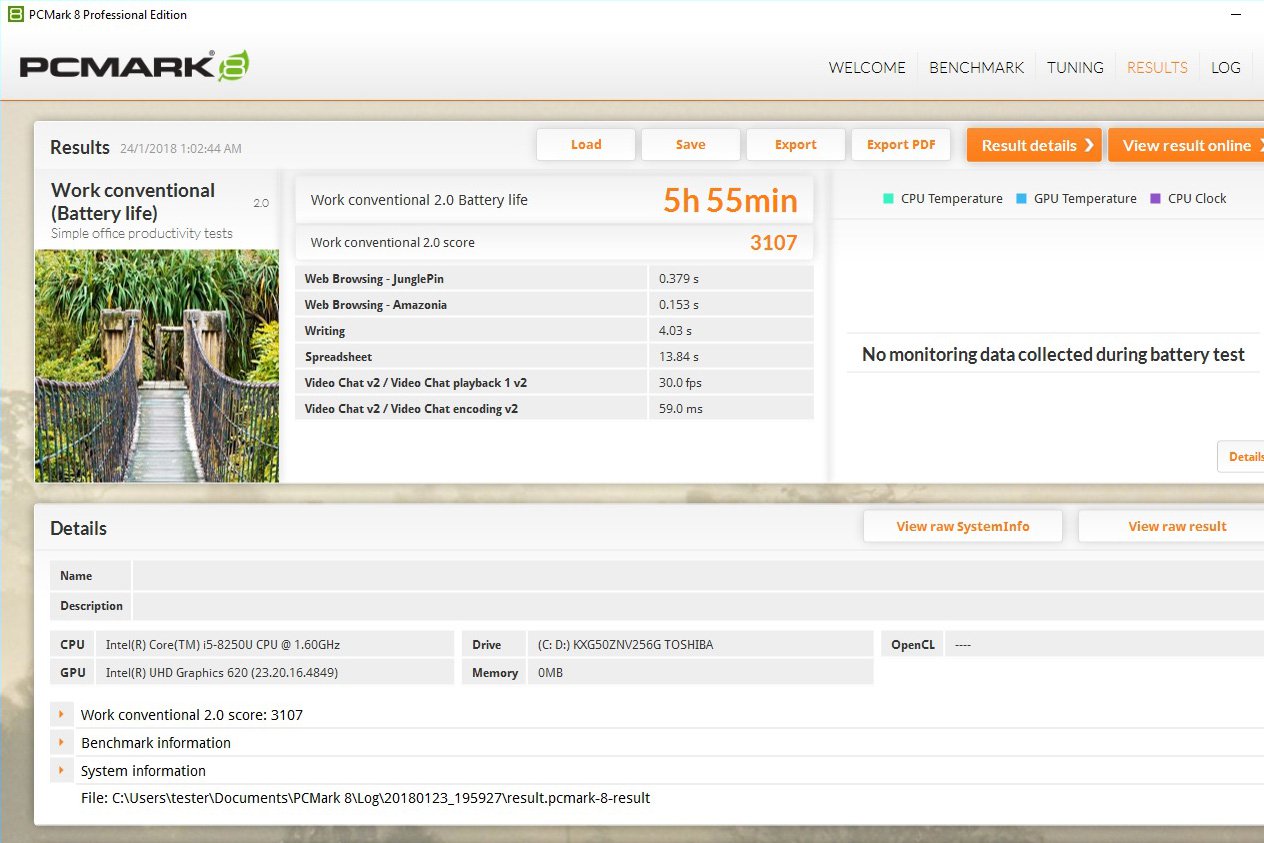Select the RESULTS tab
This screenshot has height=843, width=1264.
(1157, 68)
